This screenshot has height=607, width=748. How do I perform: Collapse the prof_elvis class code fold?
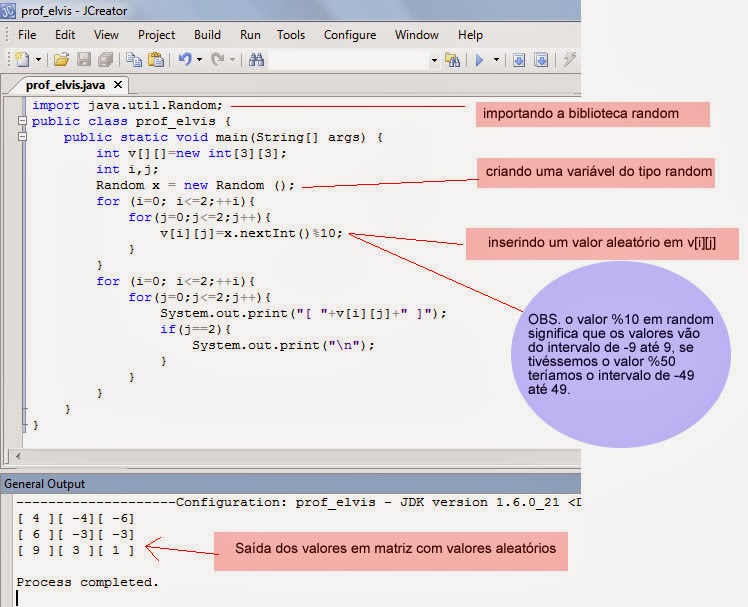click(22, 121)
